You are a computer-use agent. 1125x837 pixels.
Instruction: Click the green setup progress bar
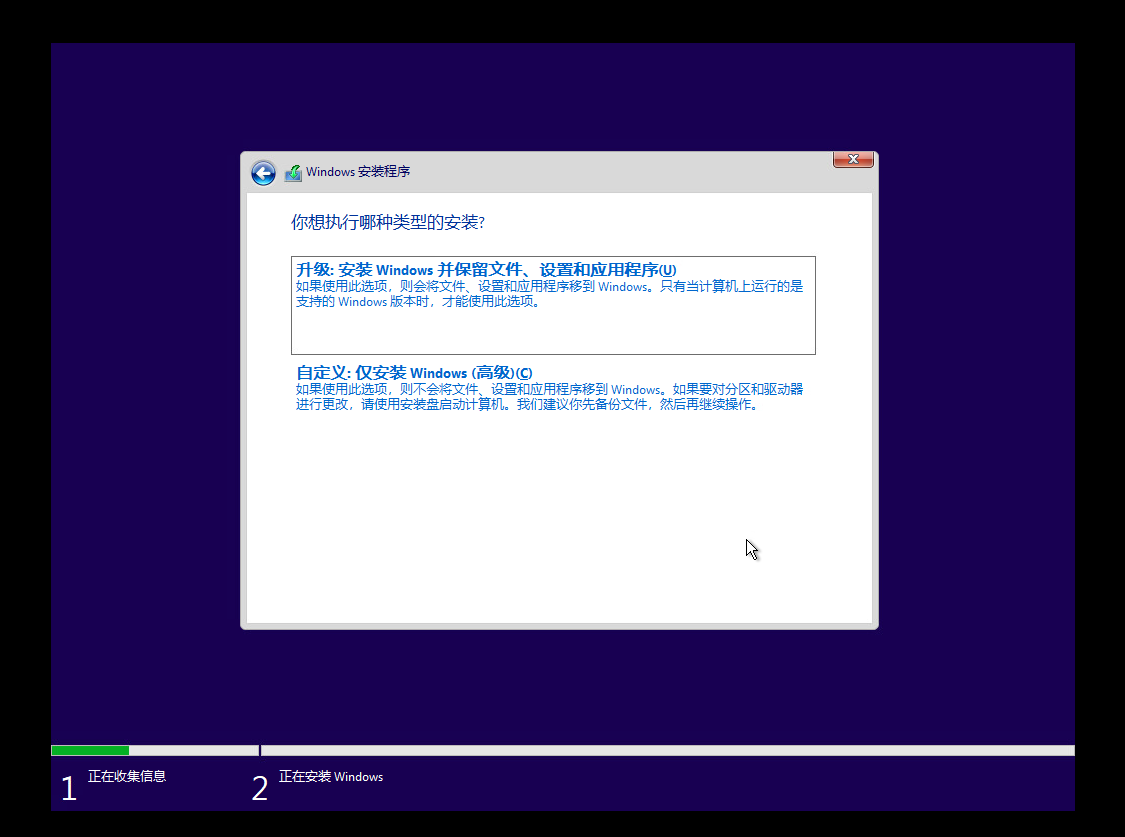(90, 750)
